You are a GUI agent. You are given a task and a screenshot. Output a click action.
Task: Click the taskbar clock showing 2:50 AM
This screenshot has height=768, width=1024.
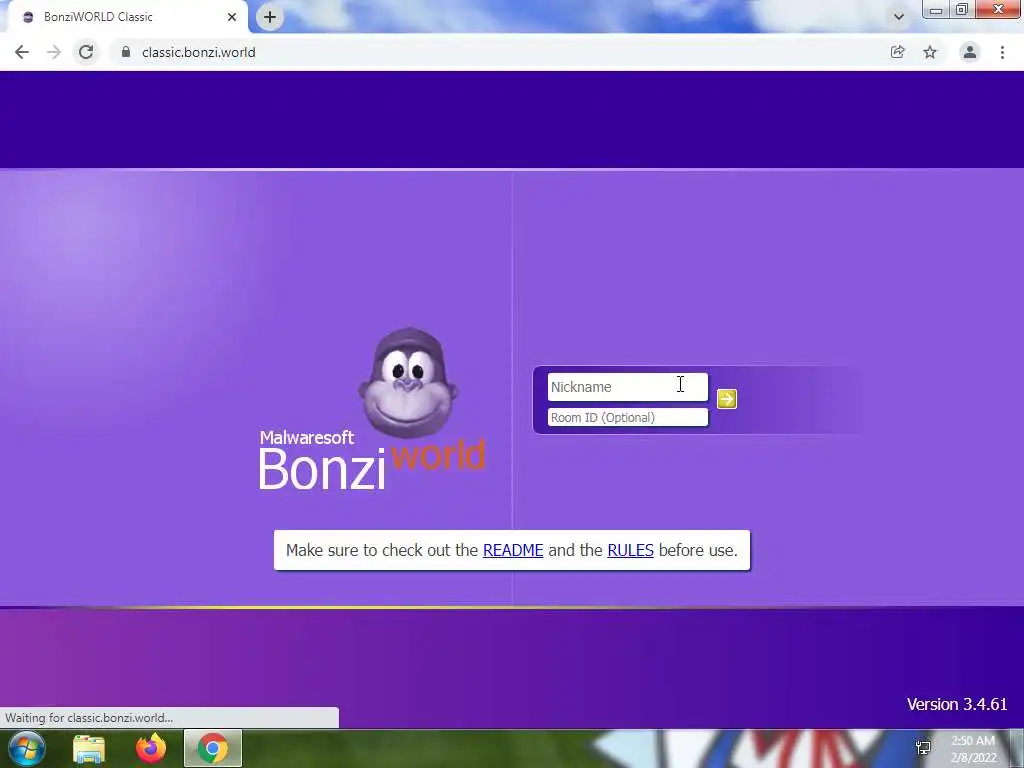(973, 749)
